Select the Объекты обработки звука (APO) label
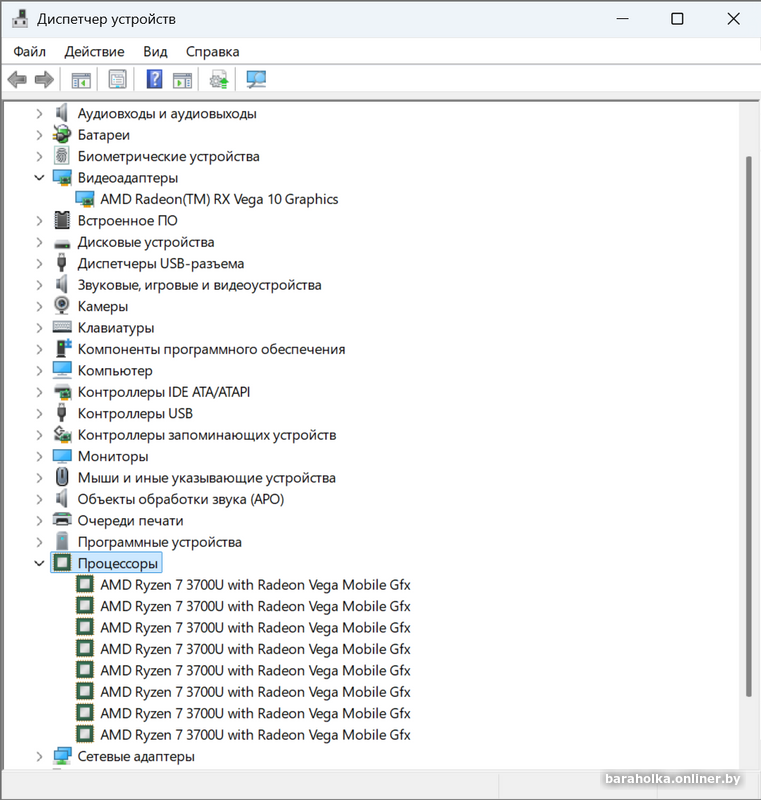The width and height of the screenshot is (761, 800). point(181,499)
